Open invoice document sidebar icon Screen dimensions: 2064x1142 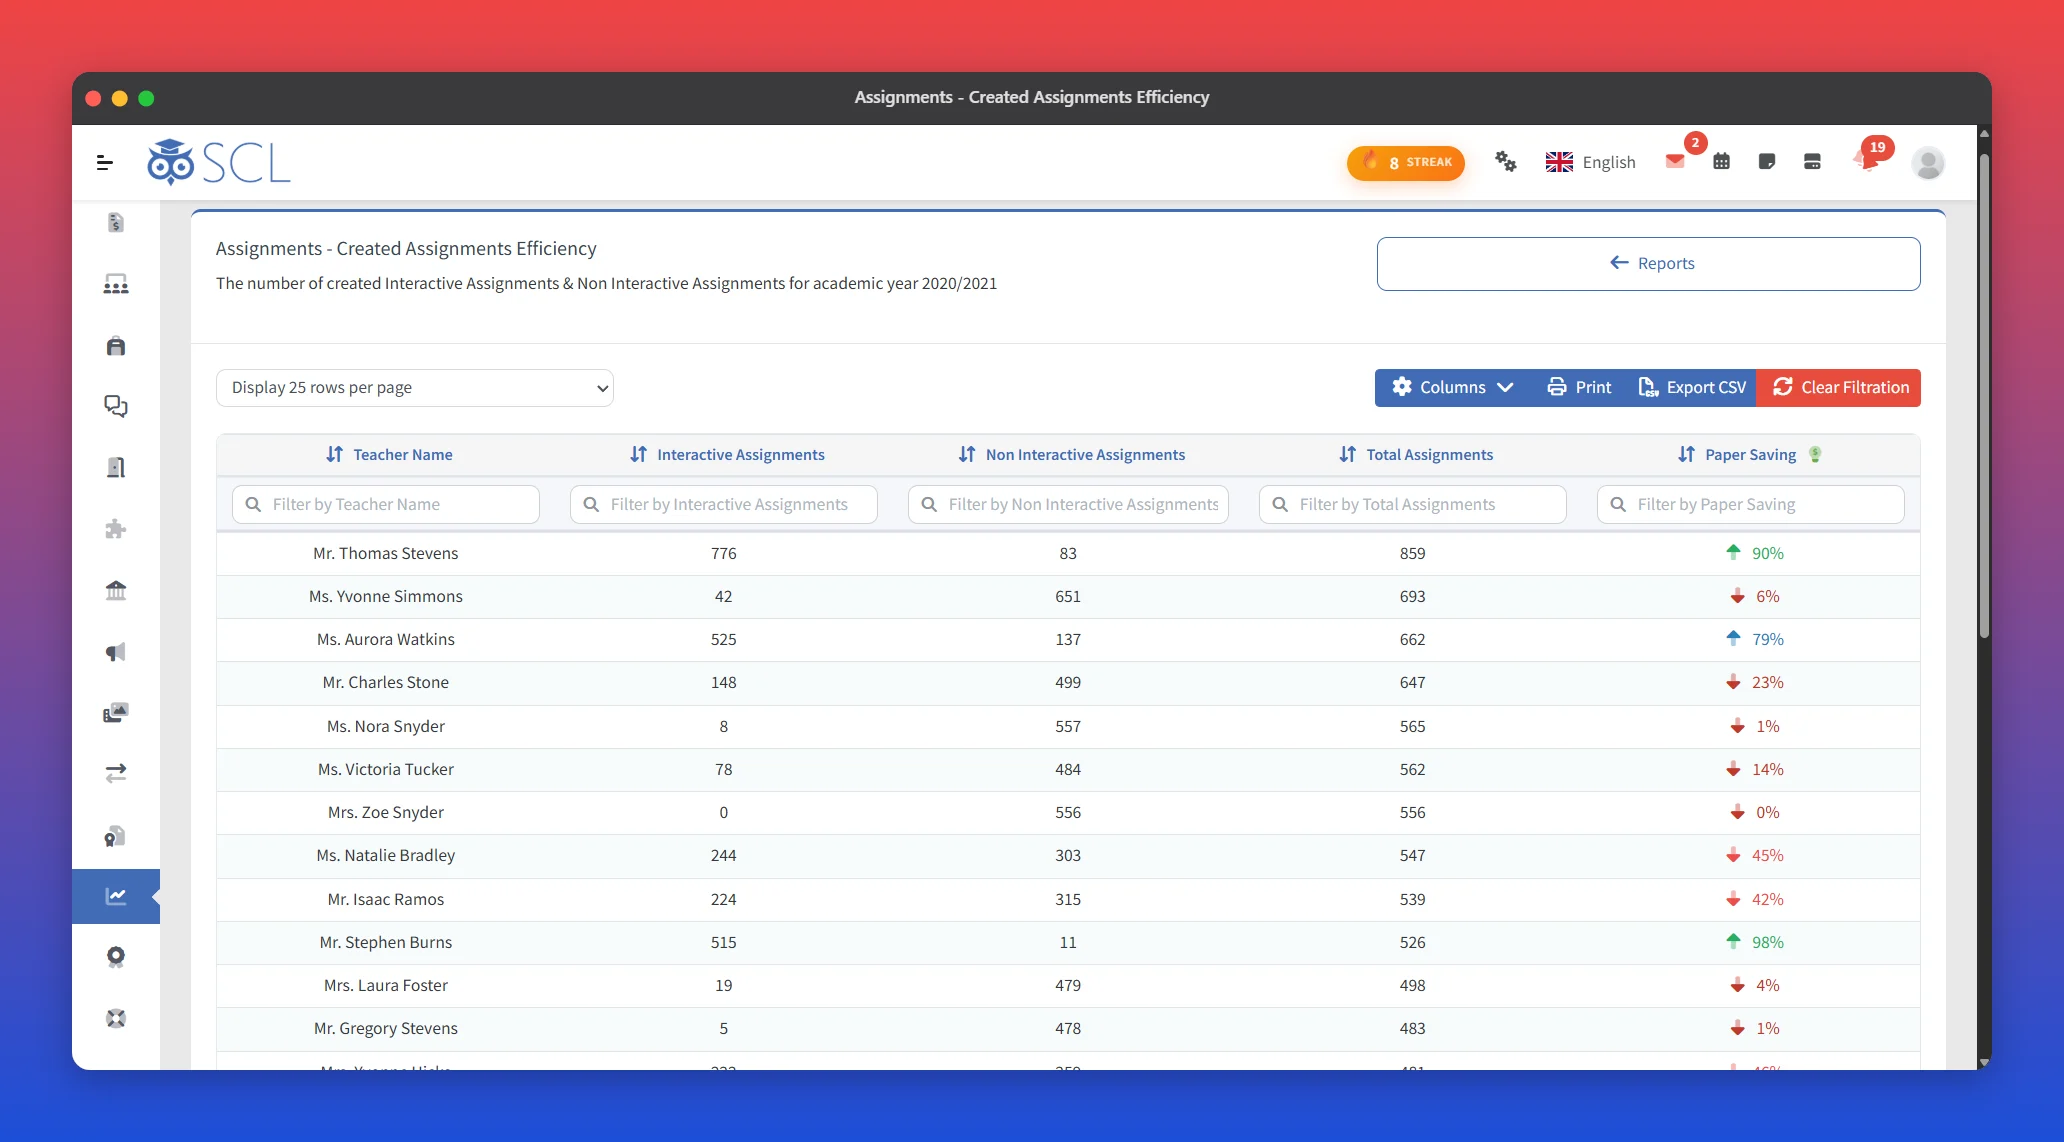[116, 222]
